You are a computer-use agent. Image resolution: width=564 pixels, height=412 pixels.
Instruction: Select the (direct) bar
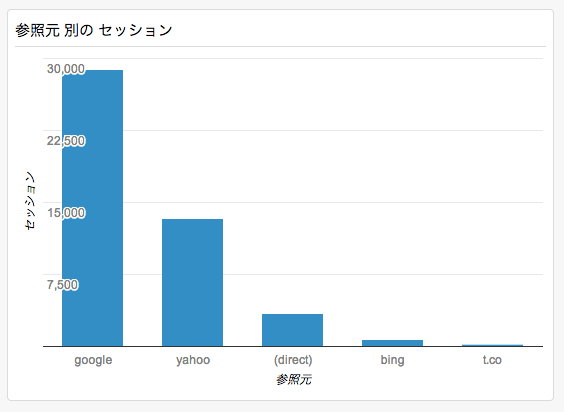(x=292, y=330)
